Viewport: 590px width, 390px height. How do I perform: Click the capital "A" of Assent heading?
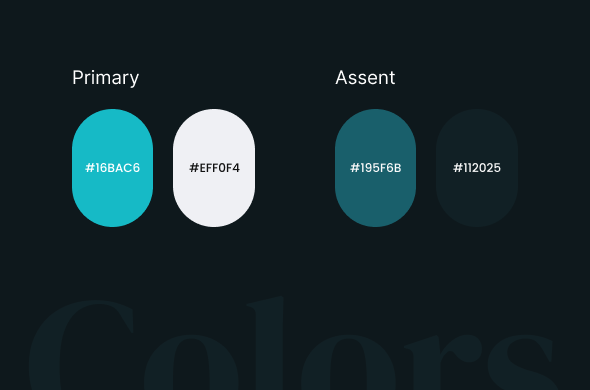tap(342, 78)
